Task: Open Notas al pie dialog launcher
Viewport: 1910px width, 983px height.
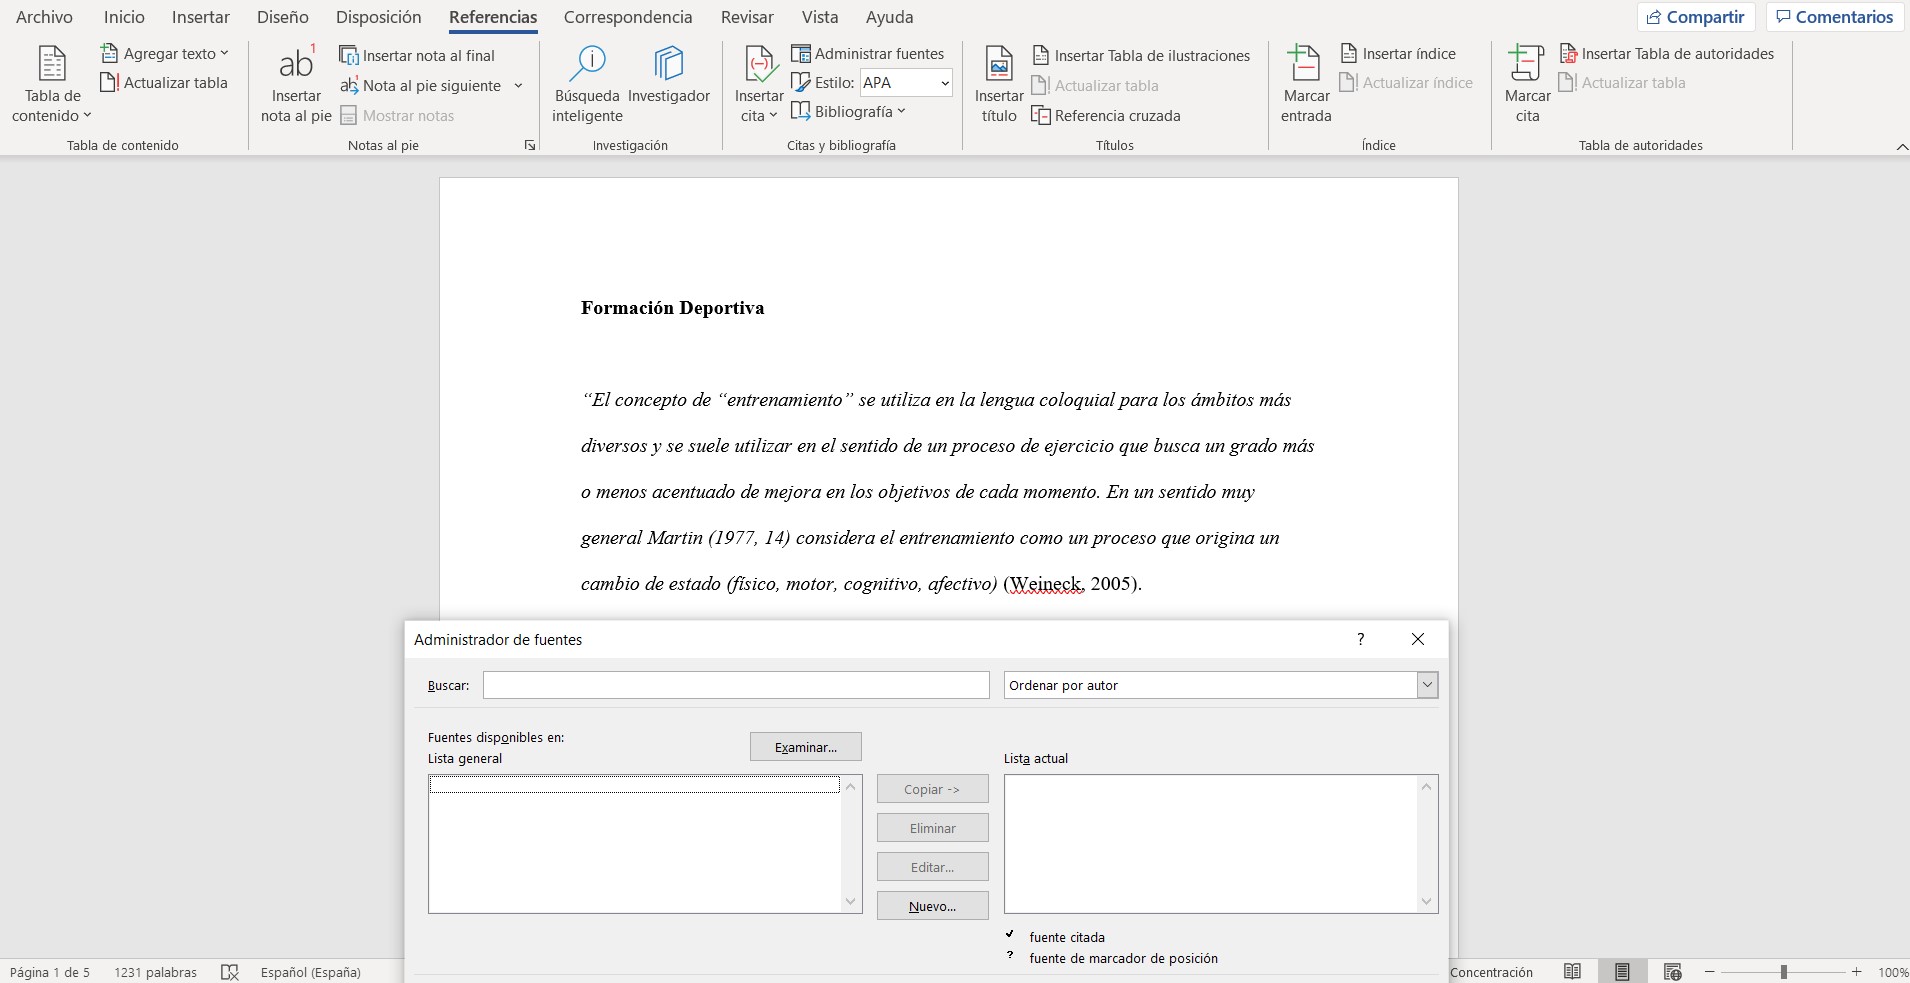Action: (530, 146)
